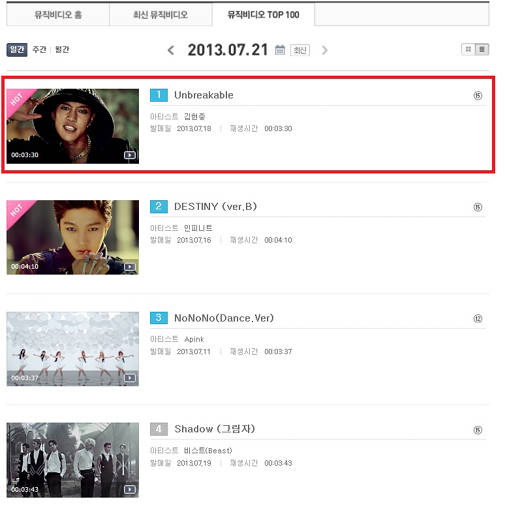Go to next date with right arrow
Screen dimensions: 505x510
[x=324, y=50]
